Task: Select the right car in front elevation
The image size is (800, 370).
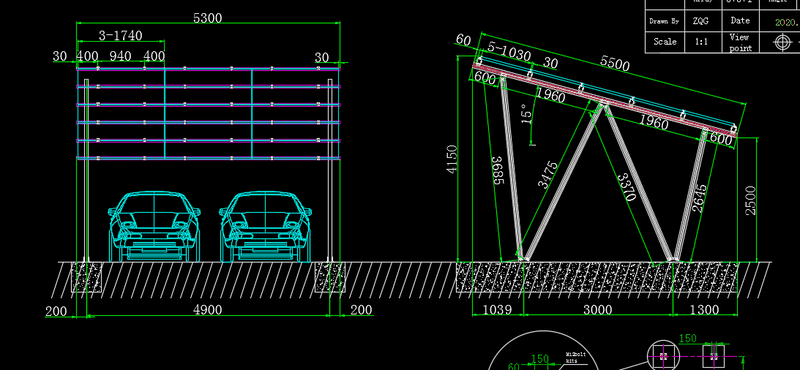Action: [265, 227]
